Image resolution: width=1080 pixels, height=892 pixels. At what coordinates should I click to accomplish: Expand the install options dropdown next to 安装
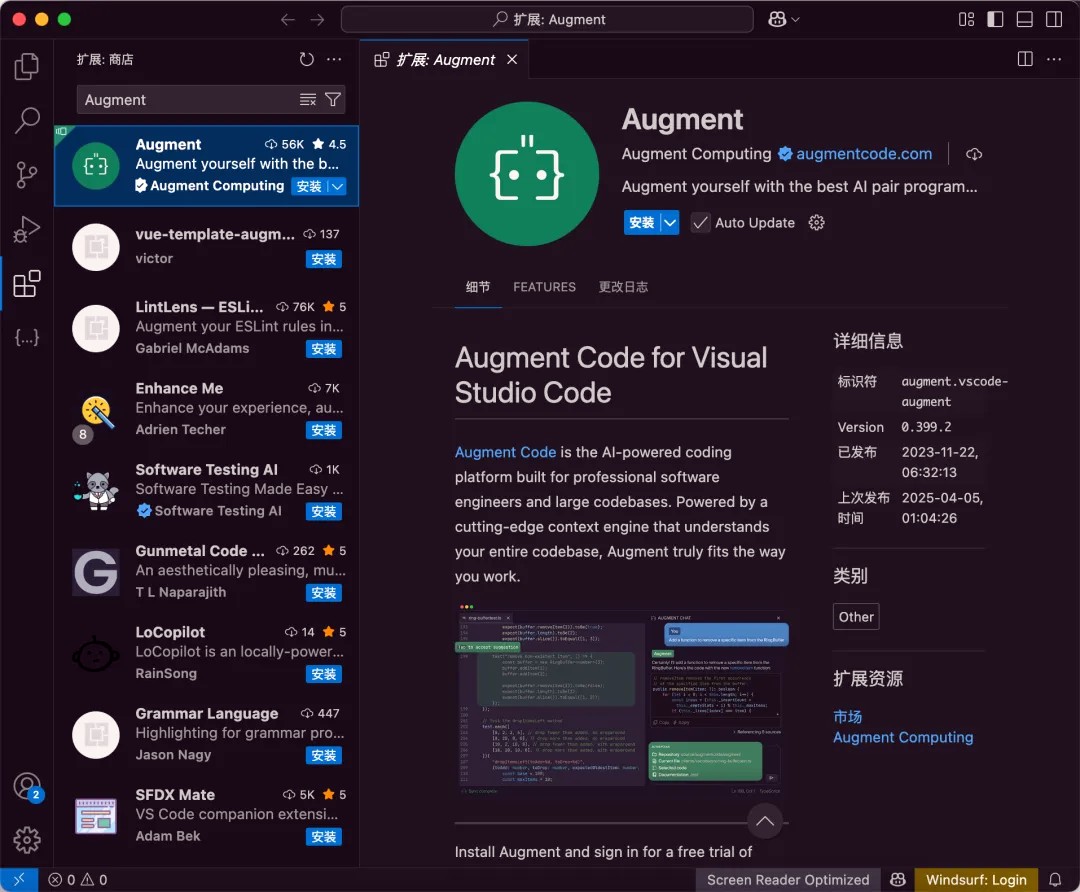click(x=668, y=222)
